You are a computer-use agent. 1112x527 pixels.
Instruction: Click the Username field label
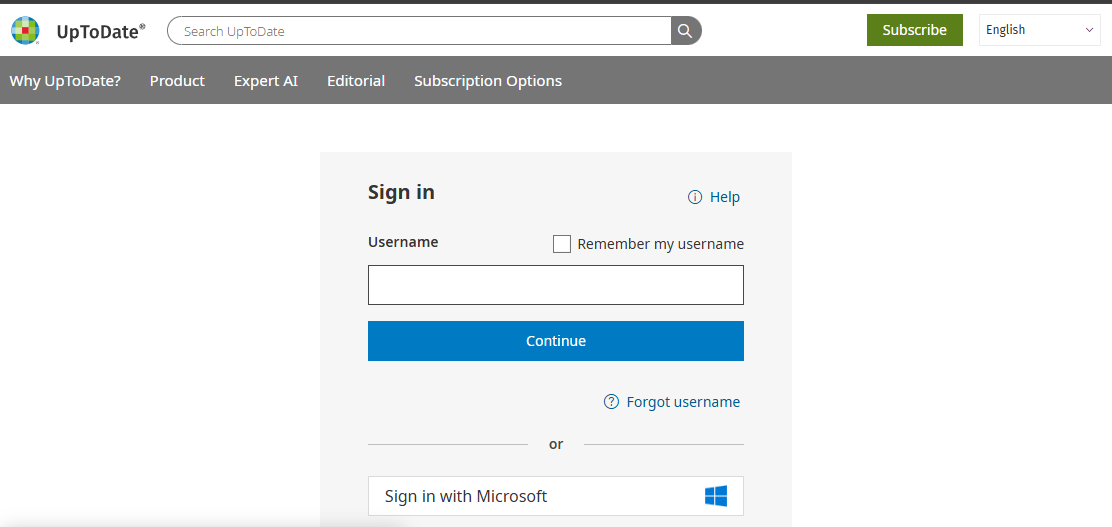(403, 242)
